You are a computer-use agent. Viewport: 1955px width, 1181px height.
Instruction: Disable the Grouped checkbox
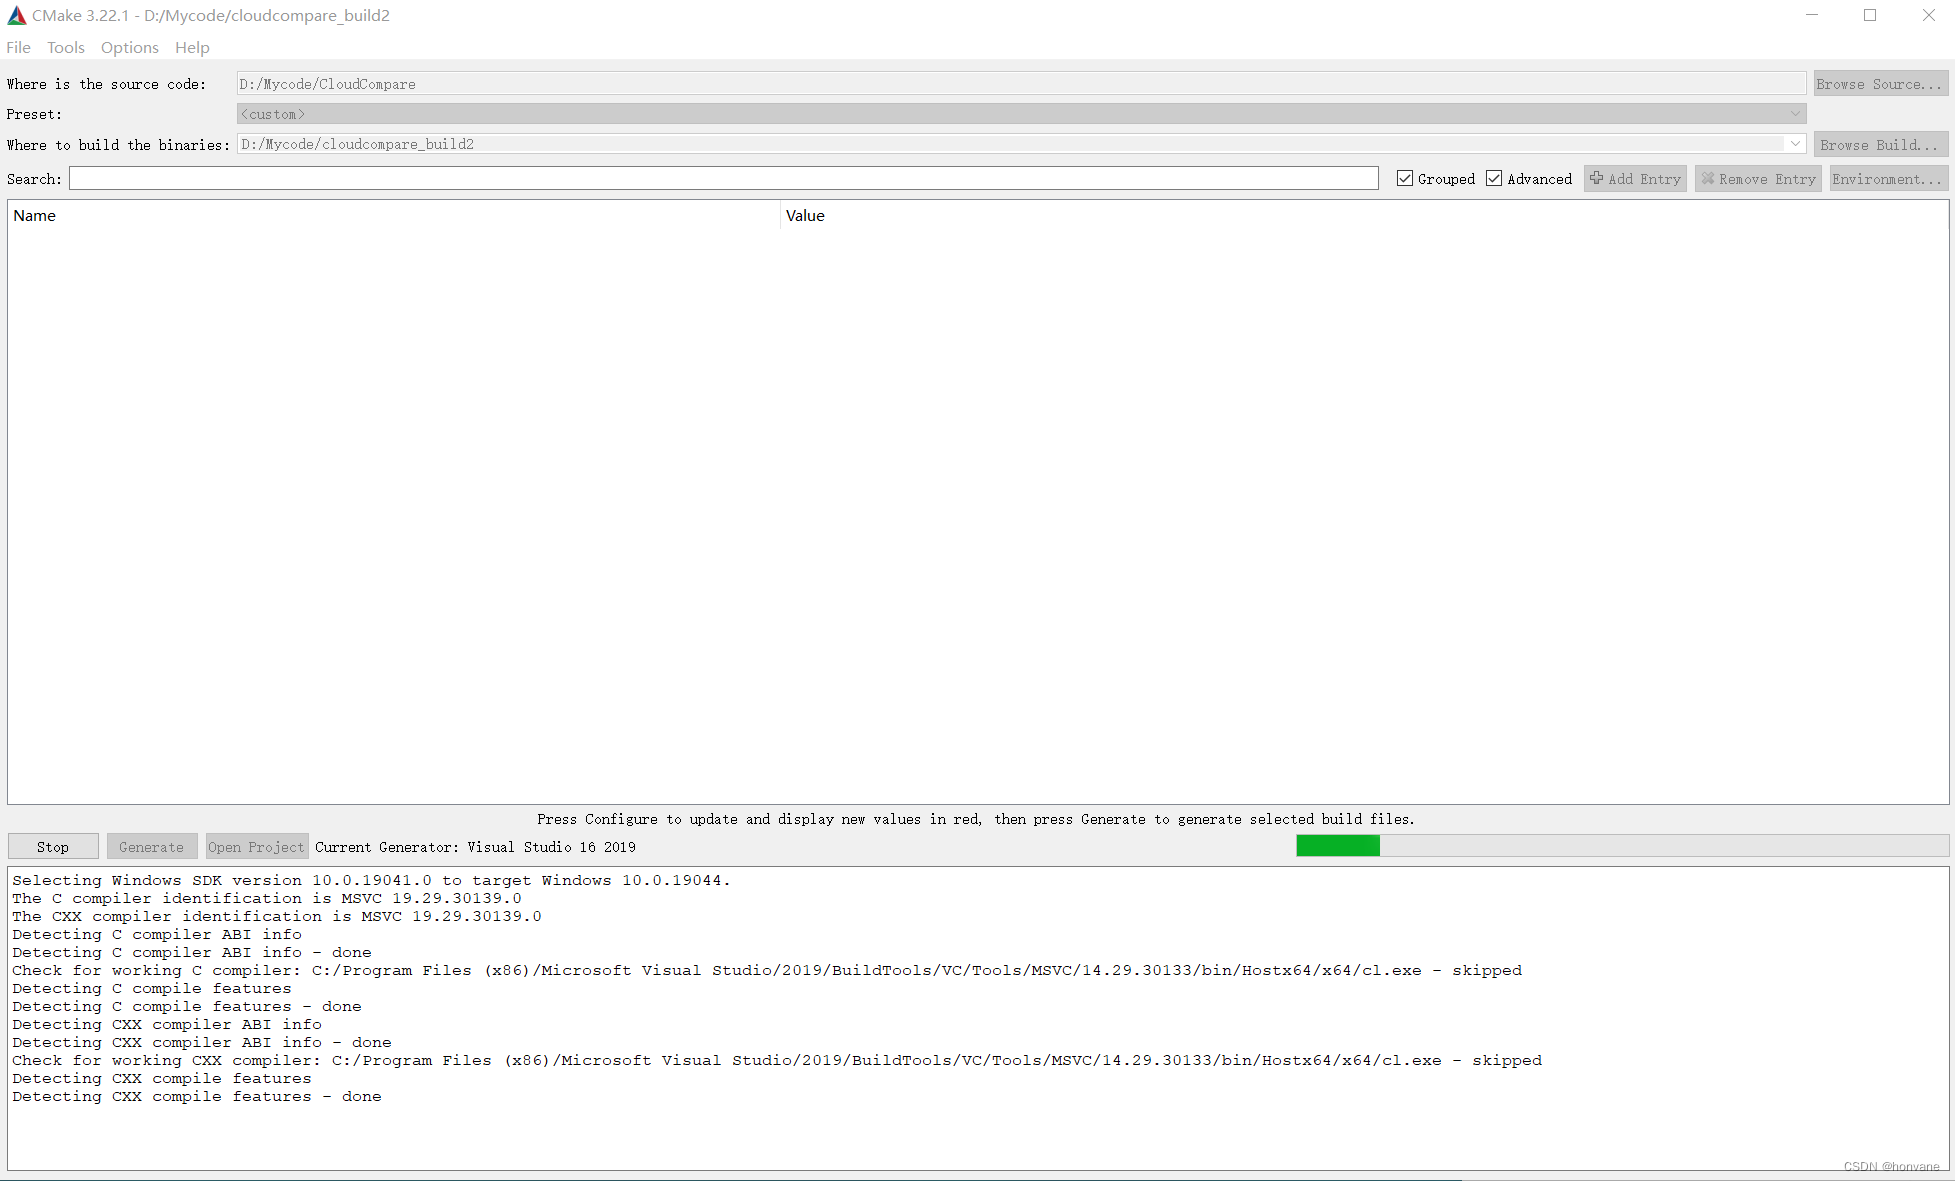pos(1405,178)
